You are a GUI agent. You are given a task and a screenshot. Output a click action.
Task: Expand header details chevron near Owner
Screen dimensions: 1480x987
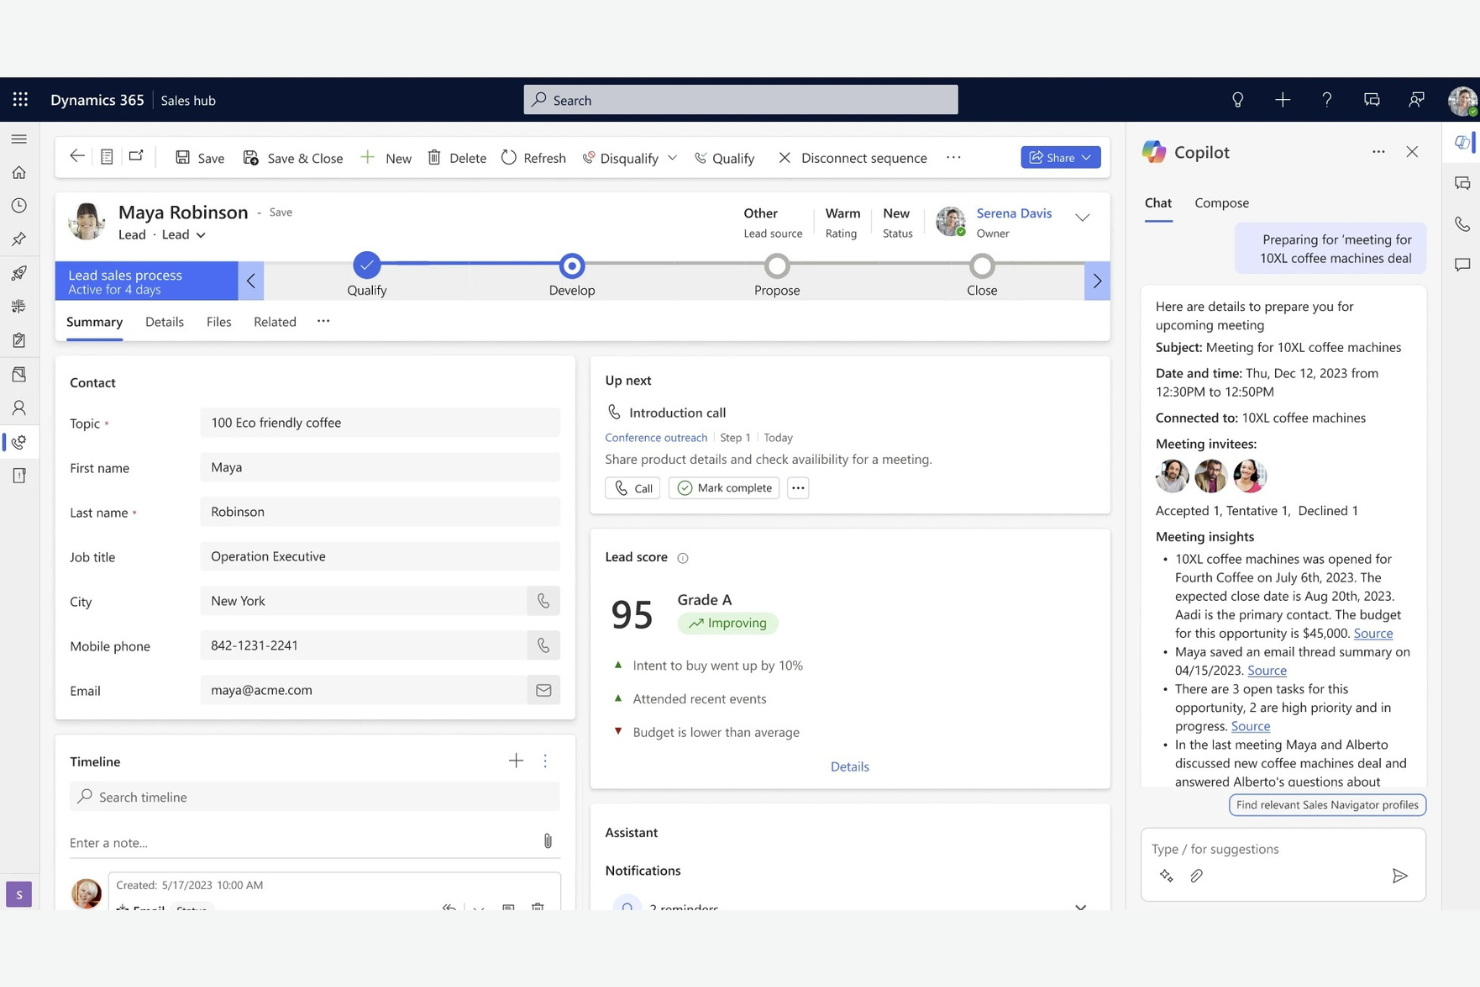coord(1082,217)
